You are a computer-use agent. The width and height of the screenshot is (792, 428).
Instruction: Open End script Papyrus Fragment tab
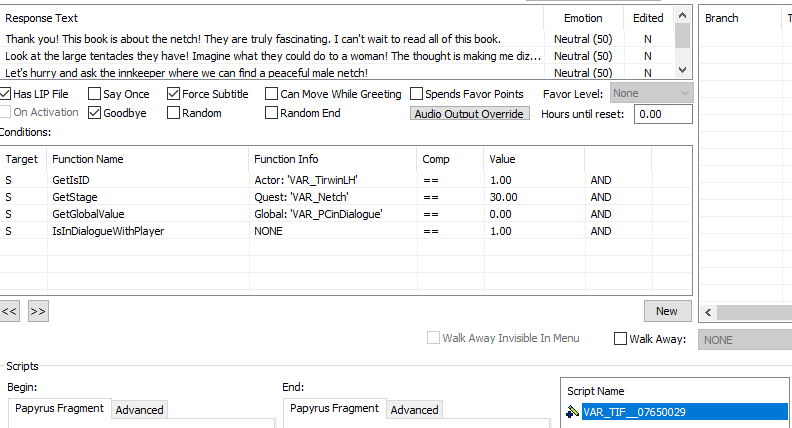coord(334,408)
